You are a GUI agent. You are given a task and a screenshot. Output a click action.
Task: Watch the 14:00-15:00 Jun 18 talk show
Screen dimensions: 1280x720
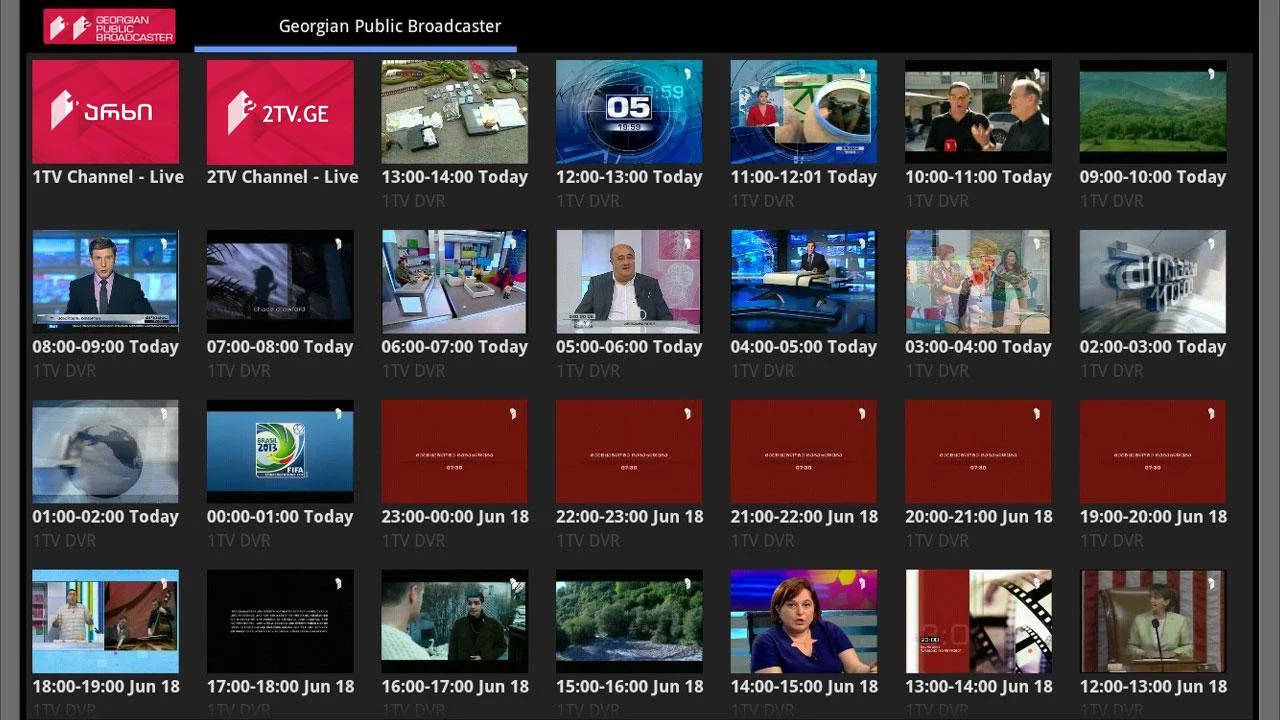pos(803,621)
